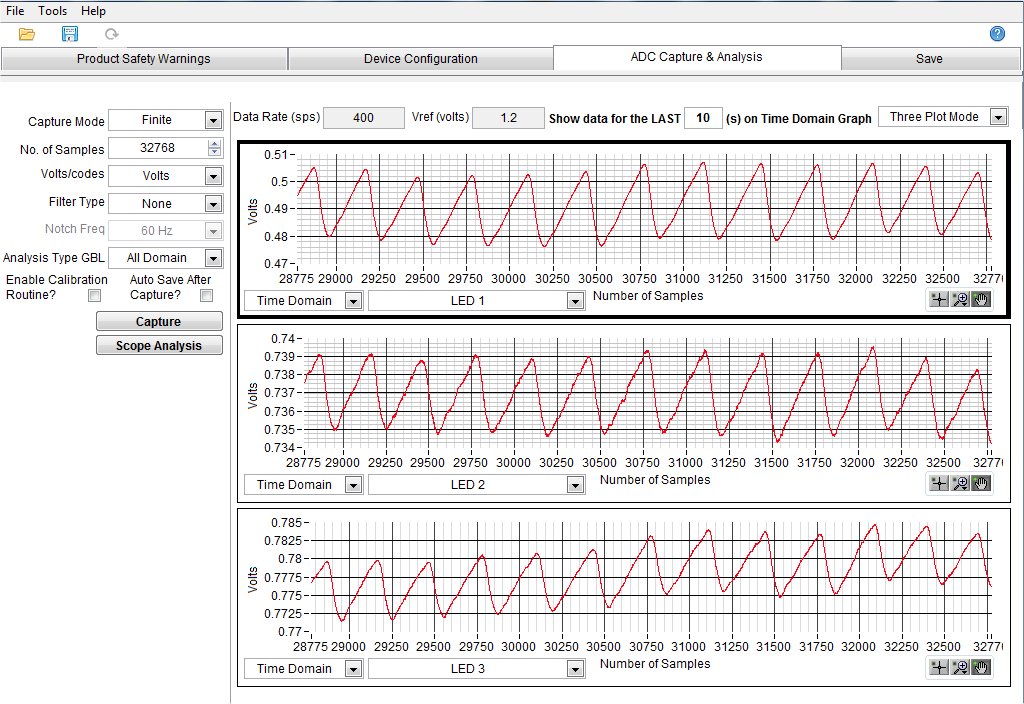Click the Show data for LAST seconds field
The height and width of the screenshot is (704, 1024).
703,118
